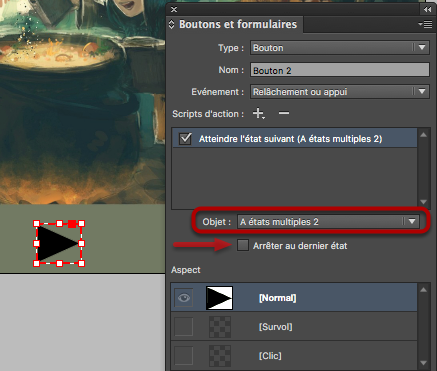This screenshot has width=437, height=371.
Task: Click down arrow in actions list scrollbar
Action: pyautogui.click(x=423, y=202)
